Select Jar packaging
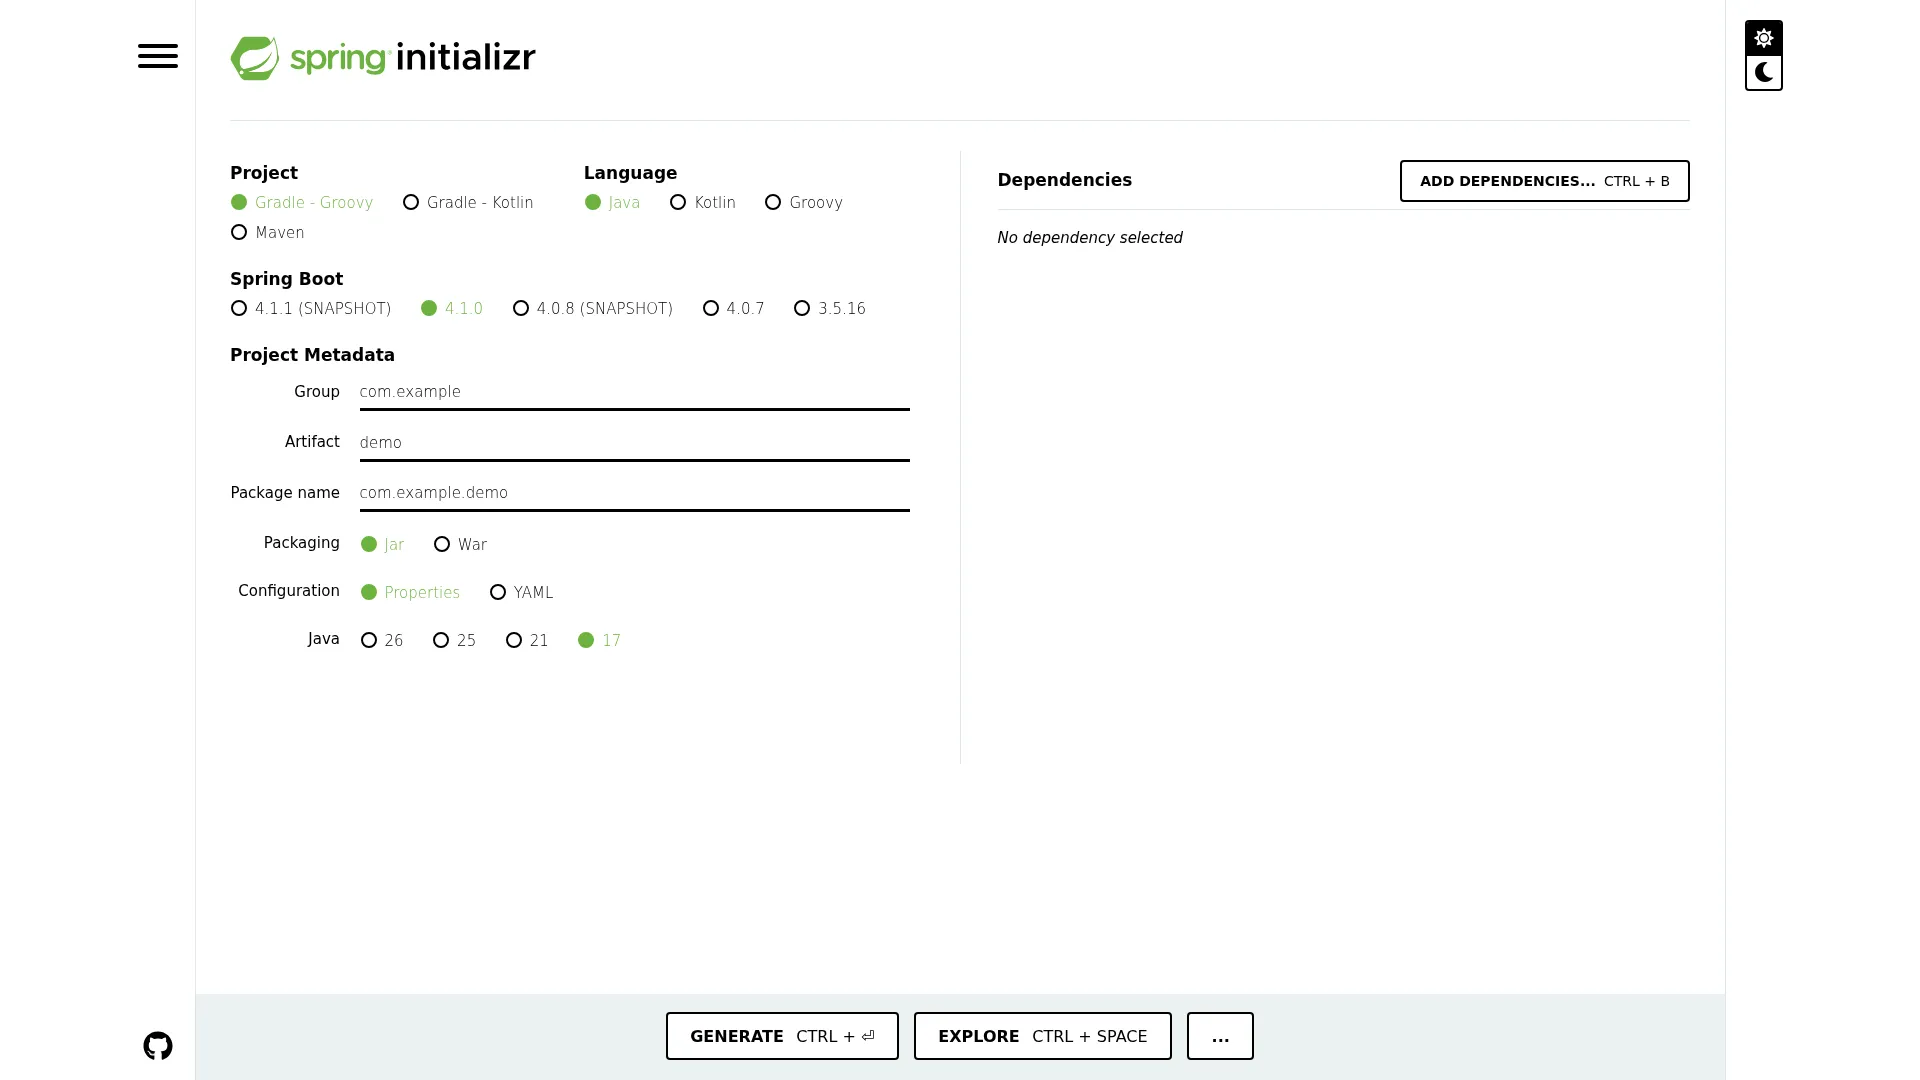Image resolution: width=1920 pixels, height=1080 pixels. [x=382, y=544]
